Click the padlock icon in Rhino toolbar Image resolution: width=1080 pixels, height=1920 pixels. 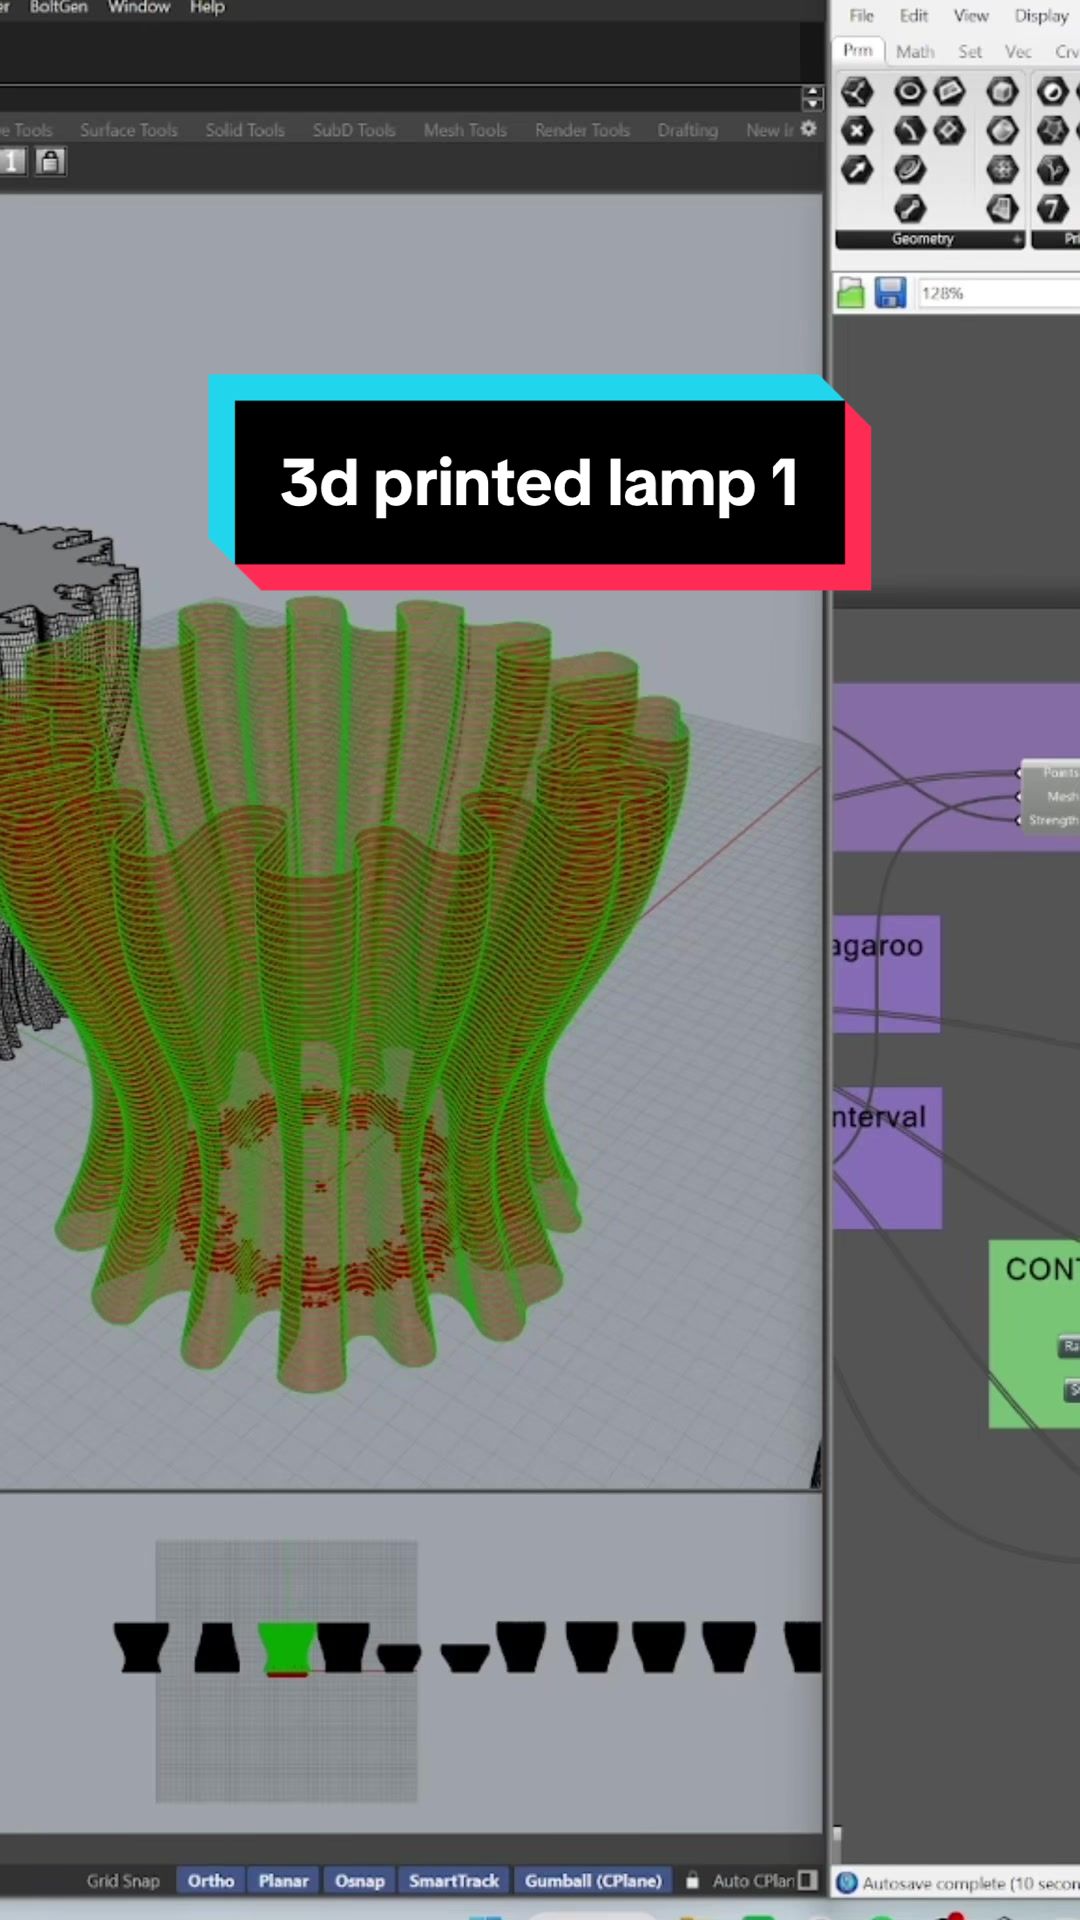50,161
